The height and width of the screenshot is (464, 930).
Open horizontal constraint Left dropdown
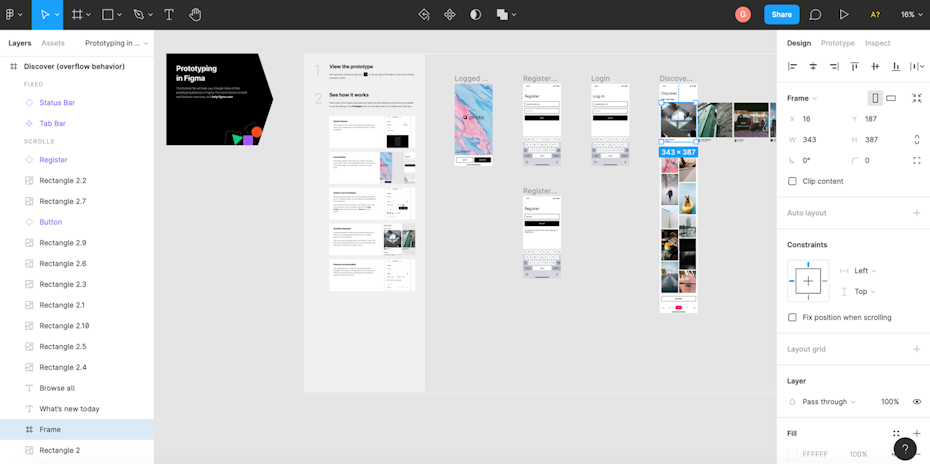(x=865, y=271)
